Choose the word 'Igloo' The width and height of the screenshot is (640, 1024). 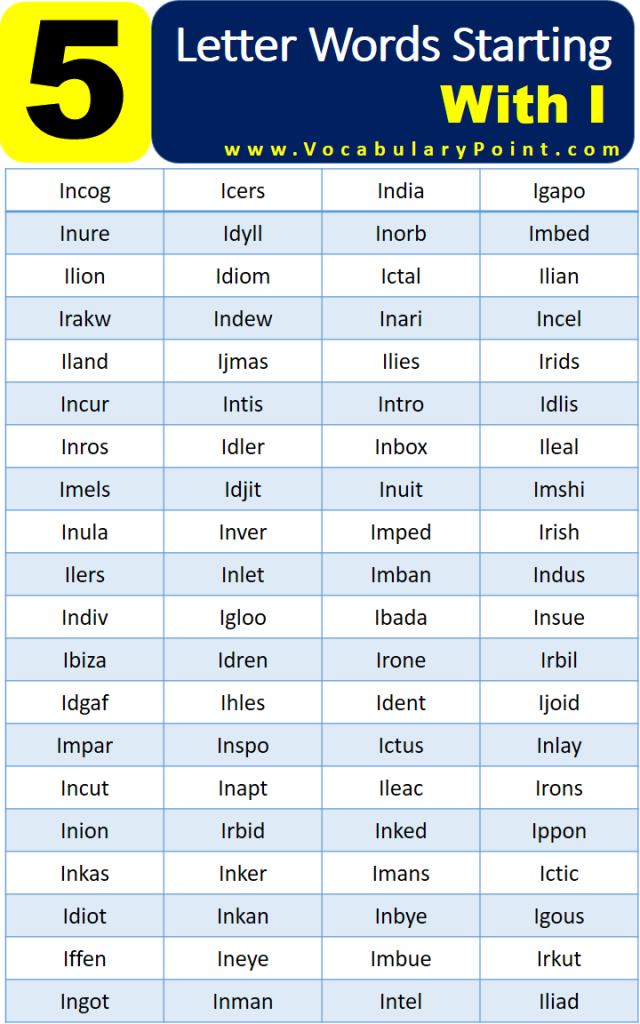[x=243, y=617]
